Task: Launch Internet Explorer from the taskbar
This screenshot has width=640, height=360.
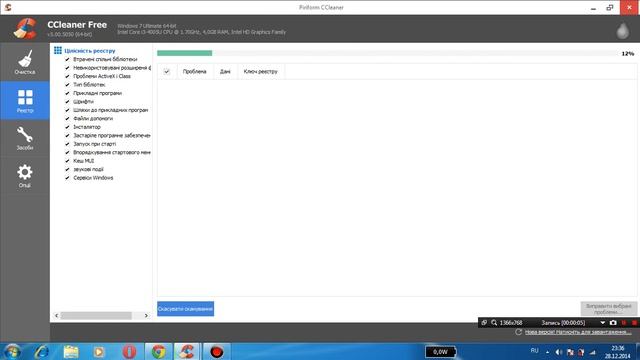Action: [x=42, y=351]
